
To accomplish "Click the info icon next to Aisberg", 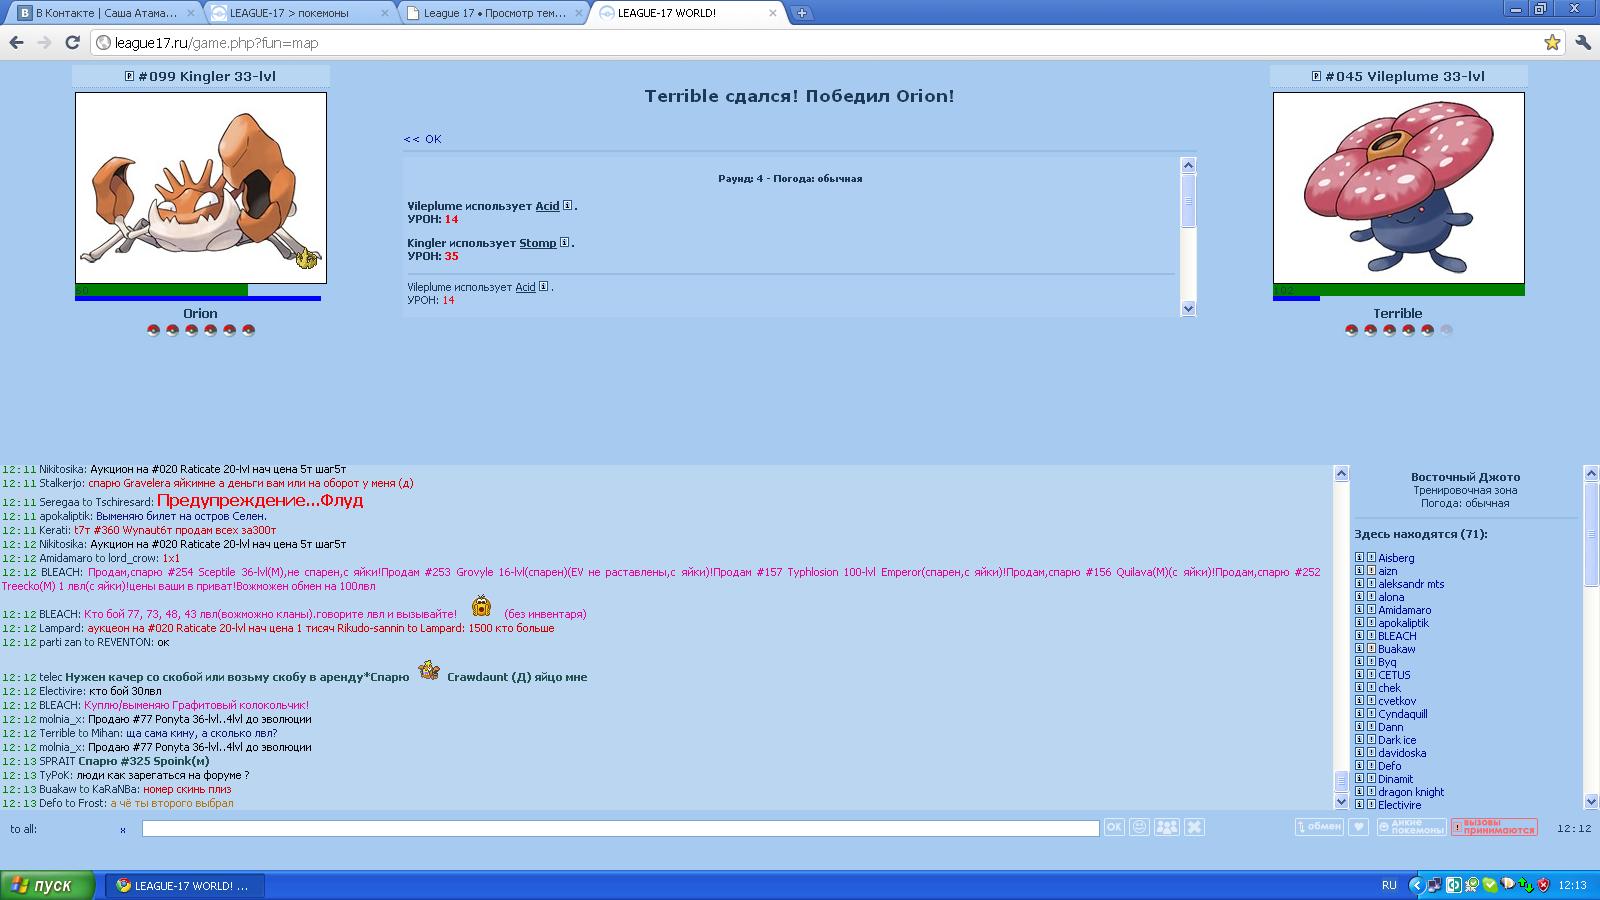I will click(1360, 558).
